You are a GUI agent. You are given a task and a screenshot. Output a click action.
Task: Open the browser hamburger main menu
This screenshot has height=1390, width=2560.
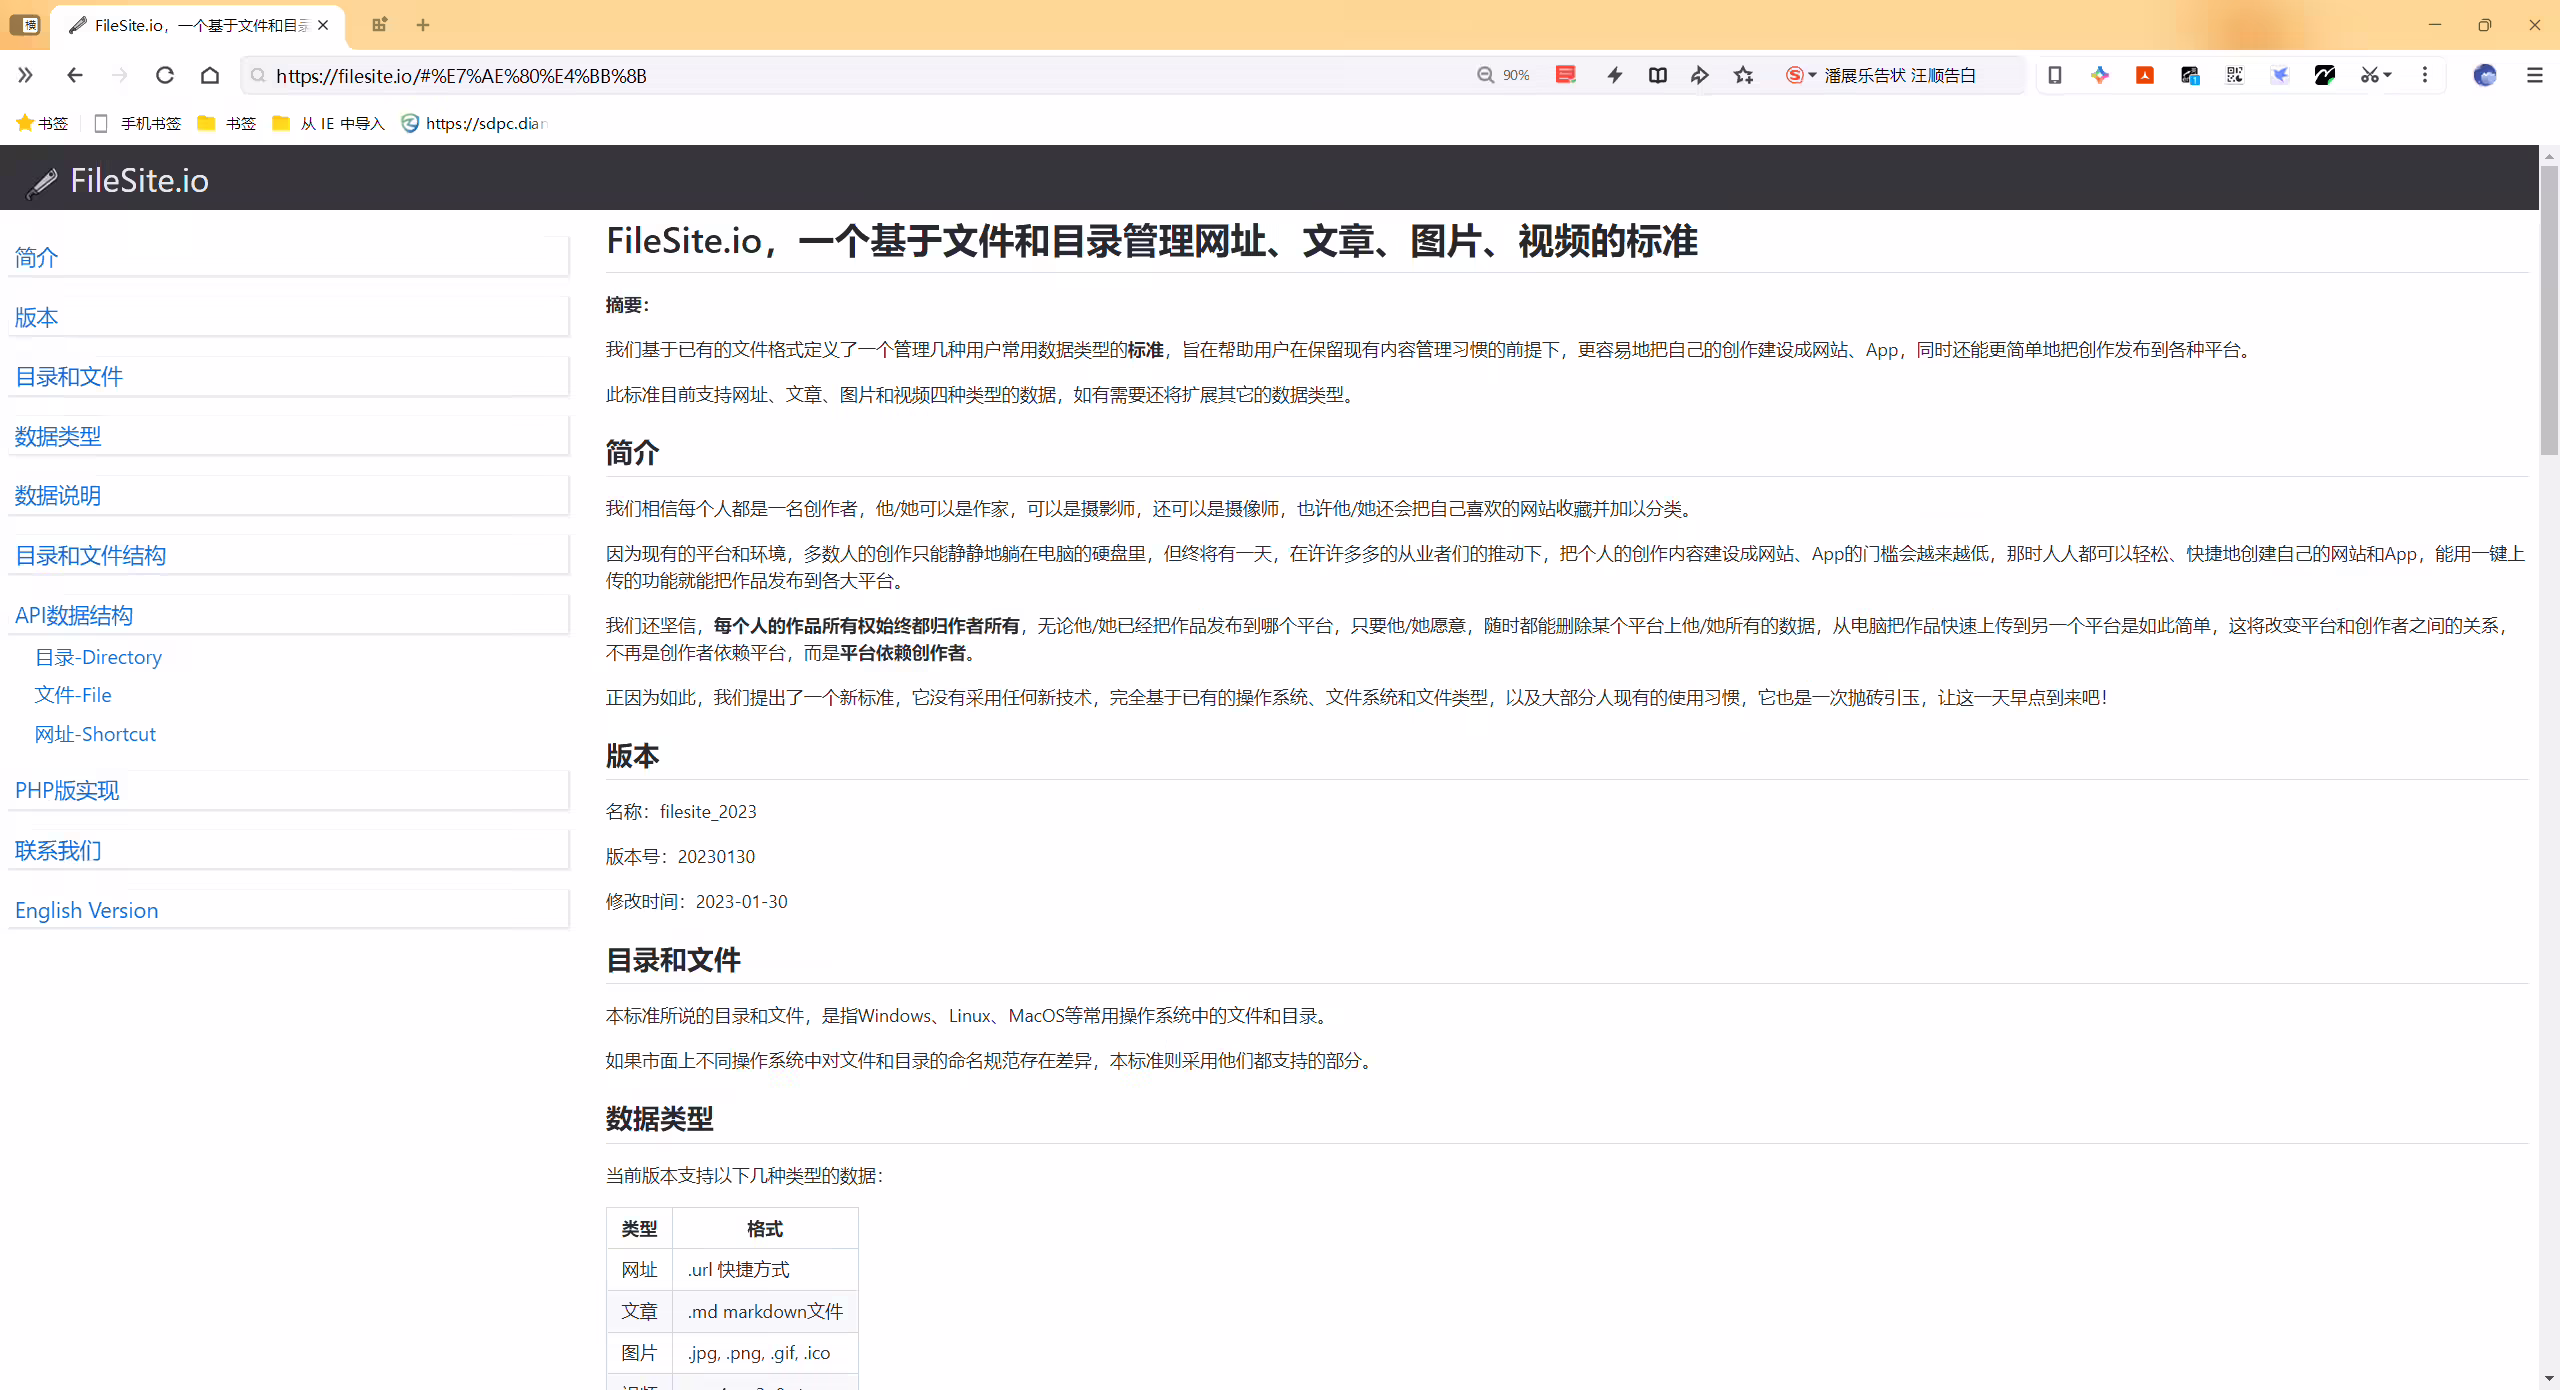pos(2535,75)
